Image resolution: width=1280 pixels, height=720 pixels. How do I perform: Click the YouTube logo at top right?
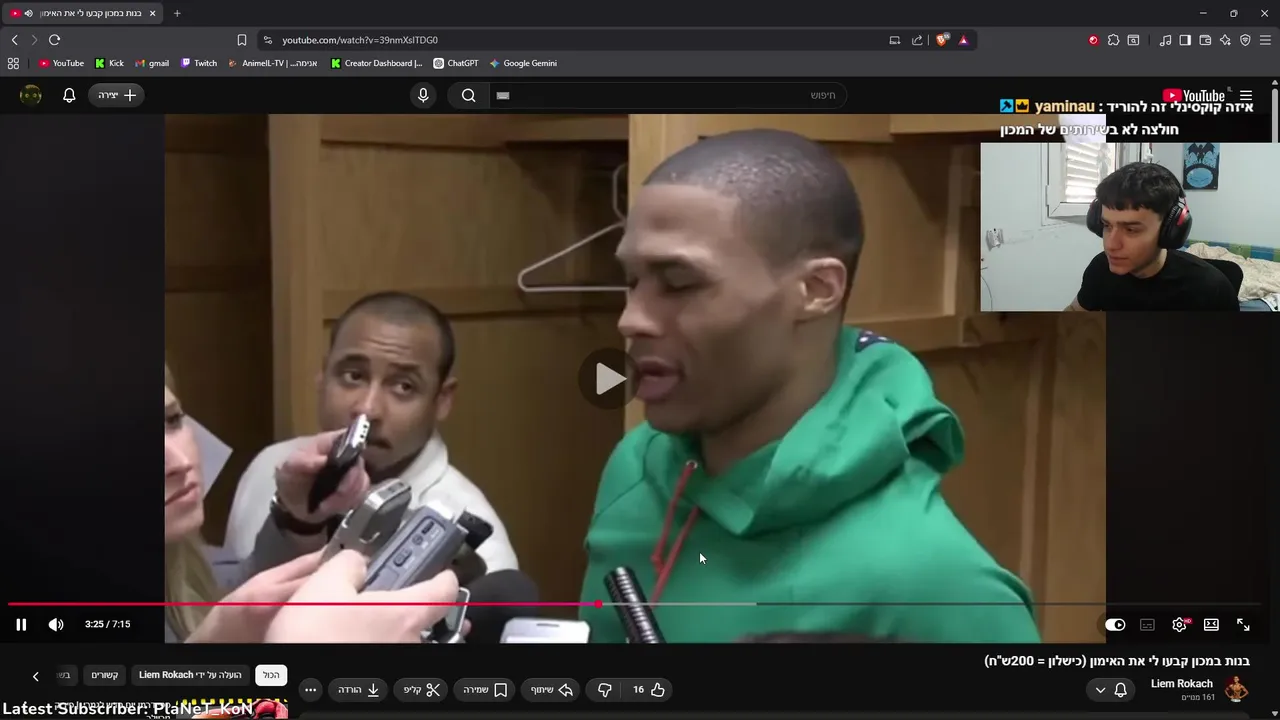pos(1194,96)
